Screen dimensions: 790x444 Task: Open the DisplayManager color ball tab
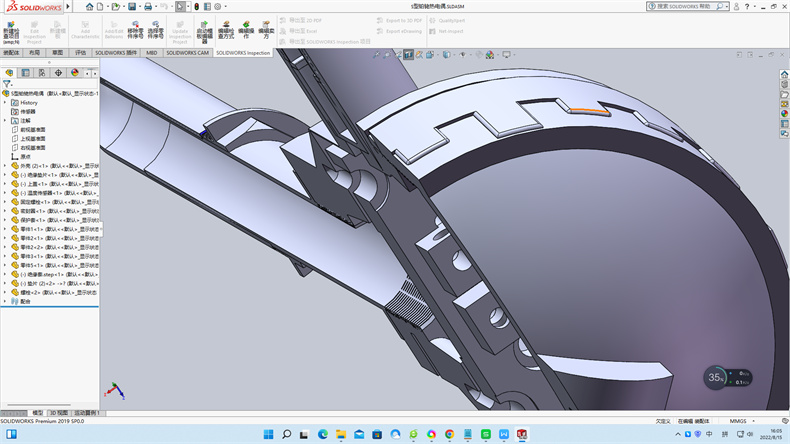click(74, 73)
